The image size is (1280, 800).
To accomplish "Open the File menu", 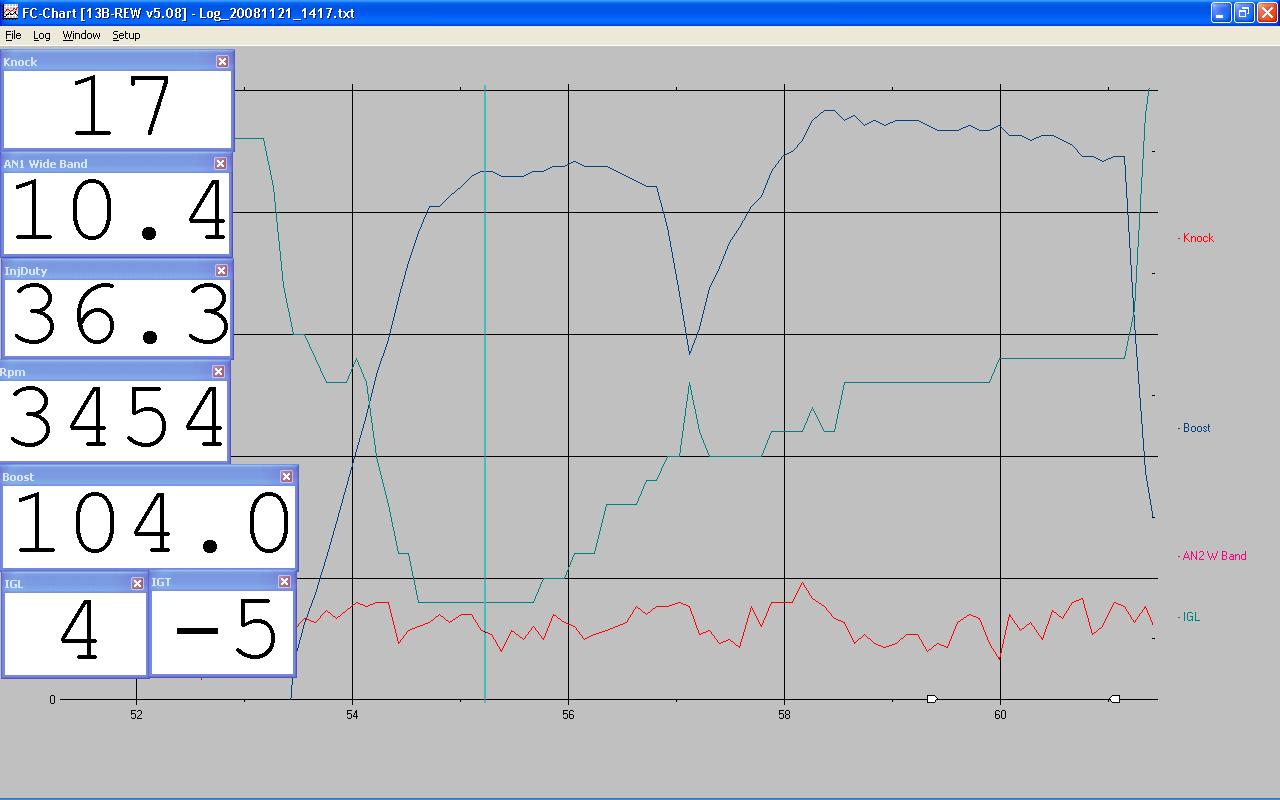I will [13, 35].
